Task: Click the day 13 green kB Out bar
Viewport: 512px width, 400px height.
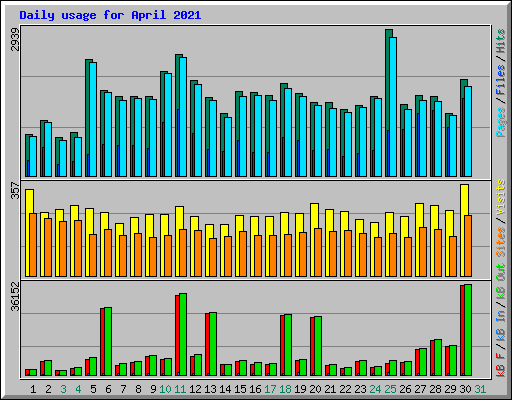Action: (x=213, y=344)
